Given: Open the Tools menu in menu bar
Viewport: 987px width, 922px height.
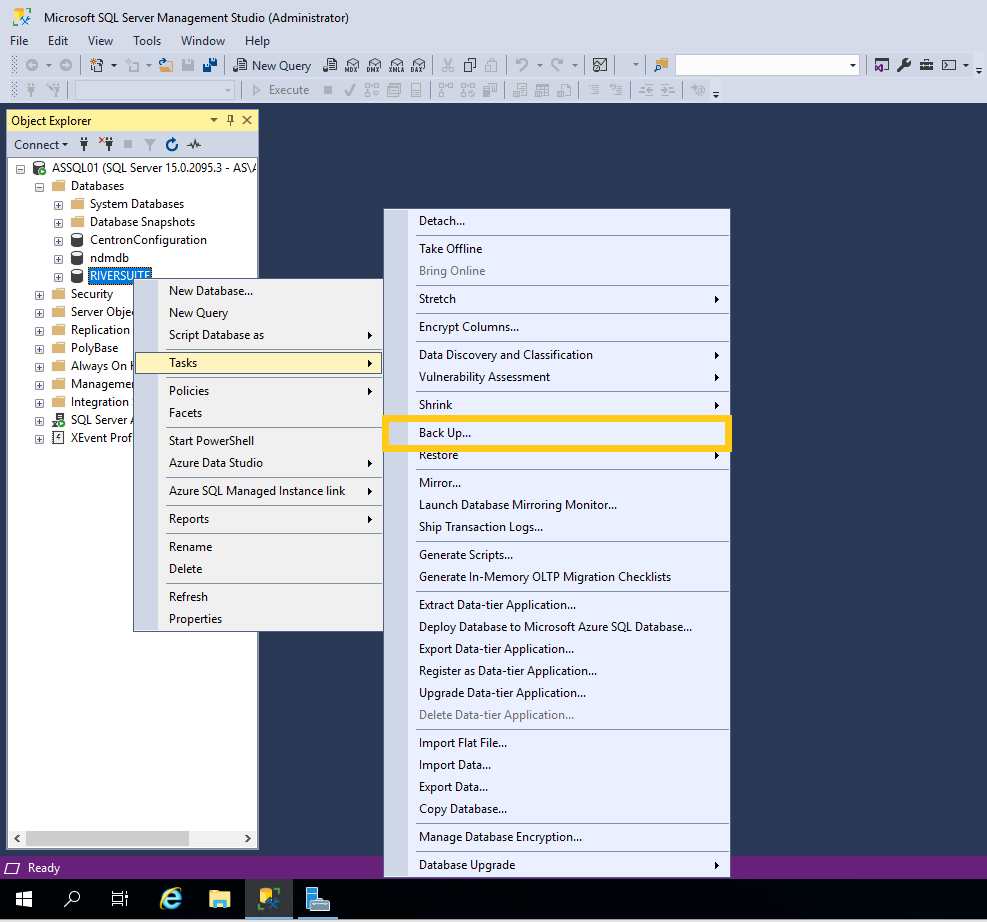Looking at the screenshot, I should click(147, 41).
